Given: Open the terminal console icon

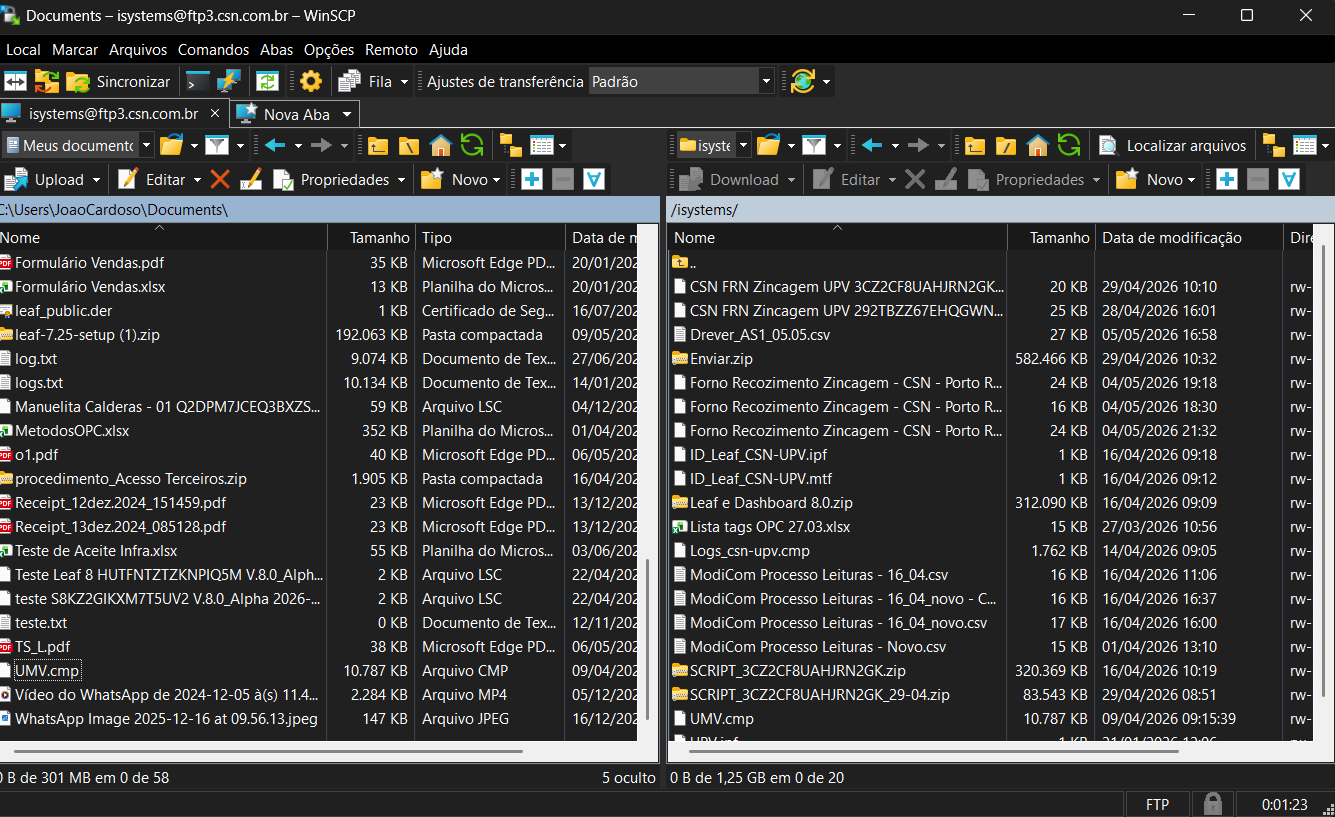Looking at the screenshot, I should tap(198, 81).
